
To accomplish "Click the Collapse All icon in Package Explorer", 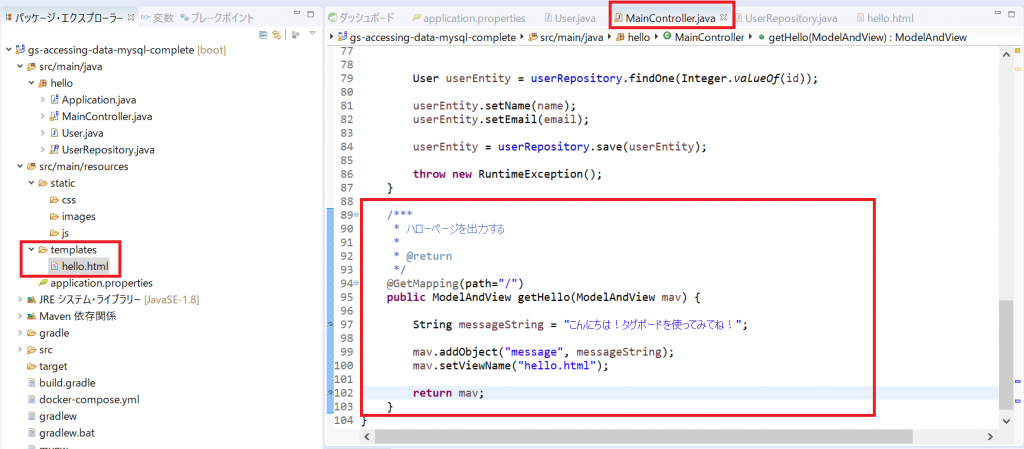I will 262,36.
